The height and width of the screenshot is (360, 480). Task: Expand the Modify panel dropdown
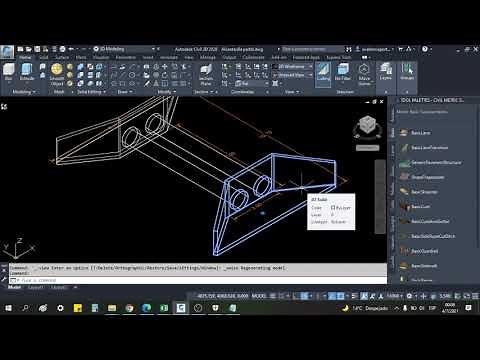click(x=166, y=92)
